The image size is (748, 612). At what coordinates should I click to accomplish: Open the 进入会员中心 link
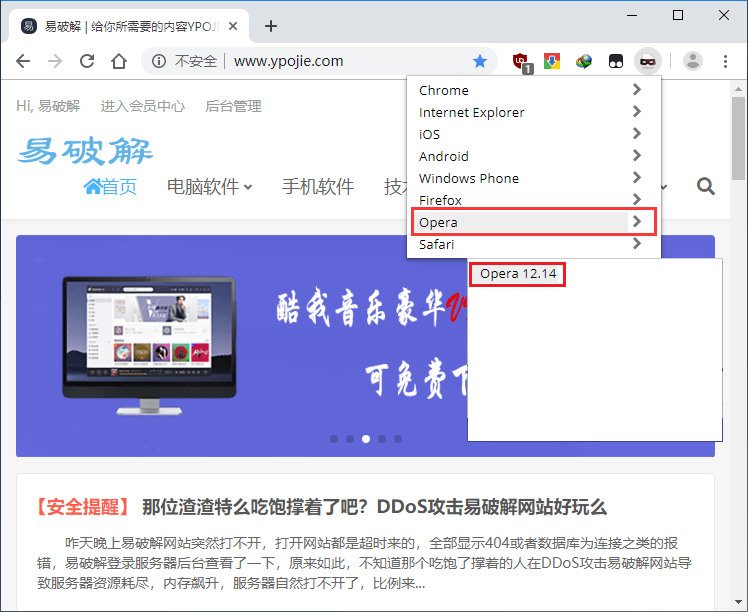tap(142, 106)
